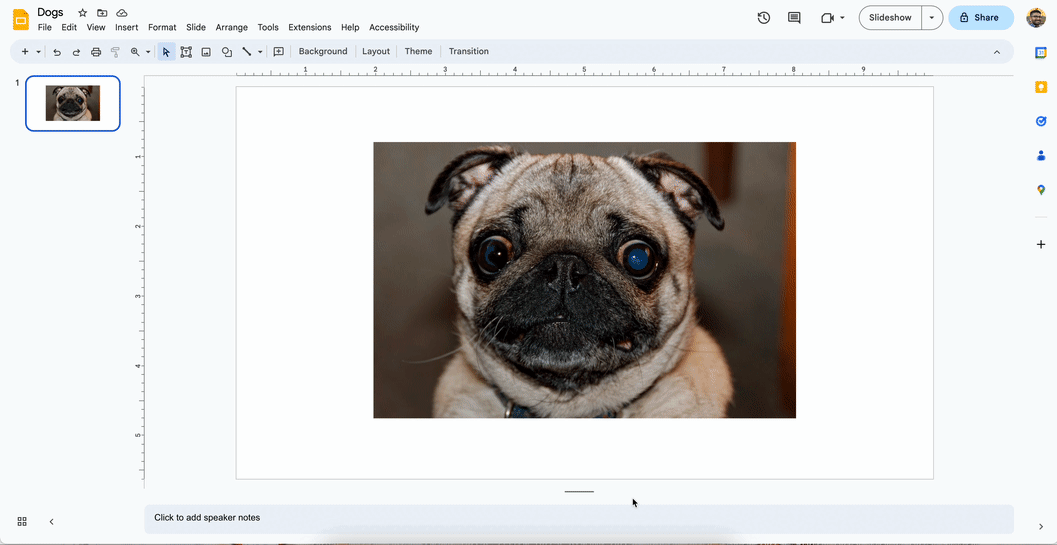This screenshot has height=545, width=1057.
Task: Rename the Dogs presentation title
Action: [x=51, y=12]
